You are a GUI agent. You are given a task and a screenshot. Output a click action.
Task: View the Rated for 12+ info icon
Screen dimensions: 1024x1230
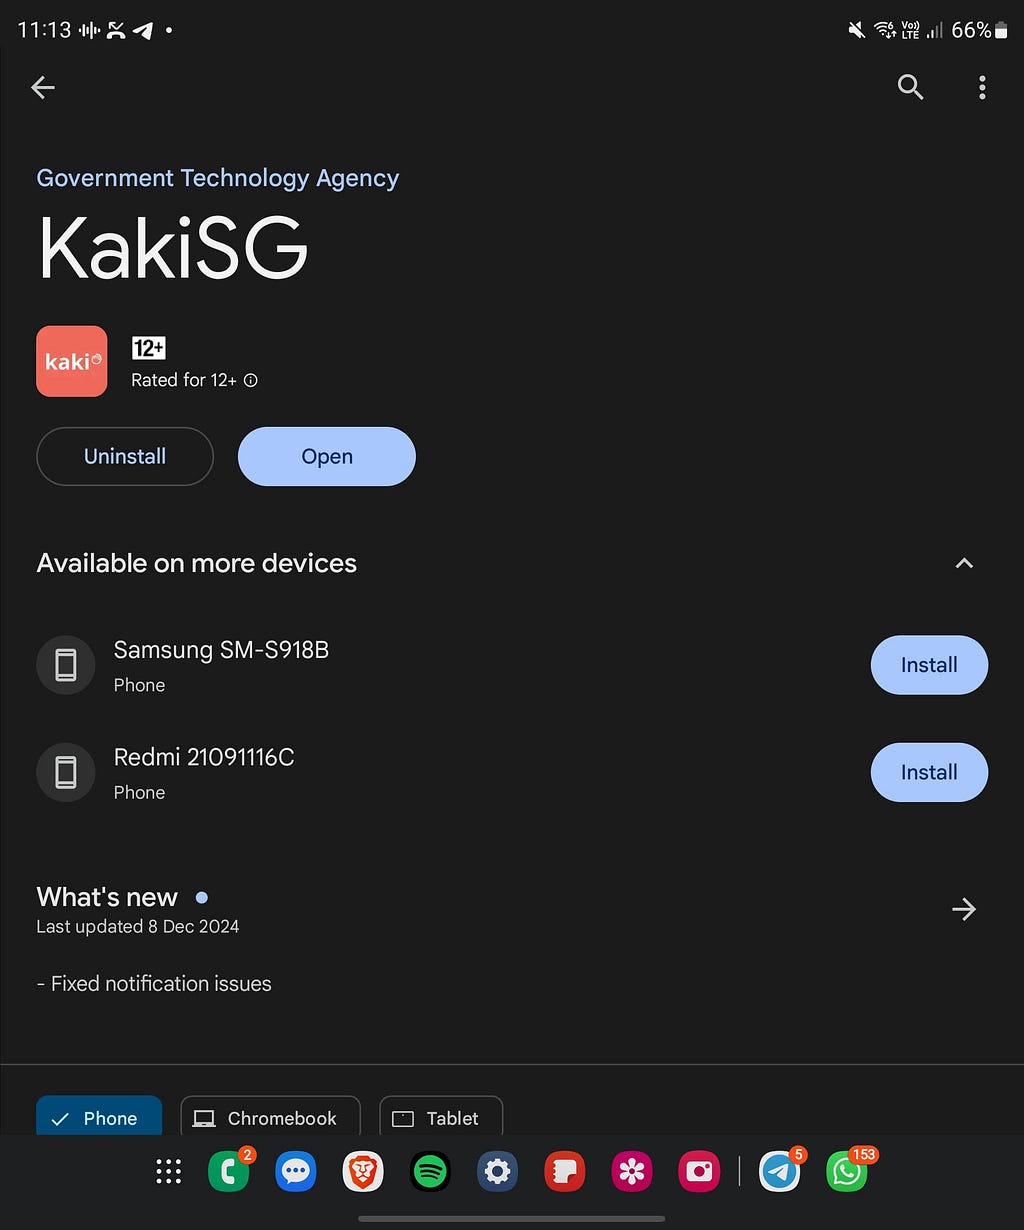coord(251,380)
